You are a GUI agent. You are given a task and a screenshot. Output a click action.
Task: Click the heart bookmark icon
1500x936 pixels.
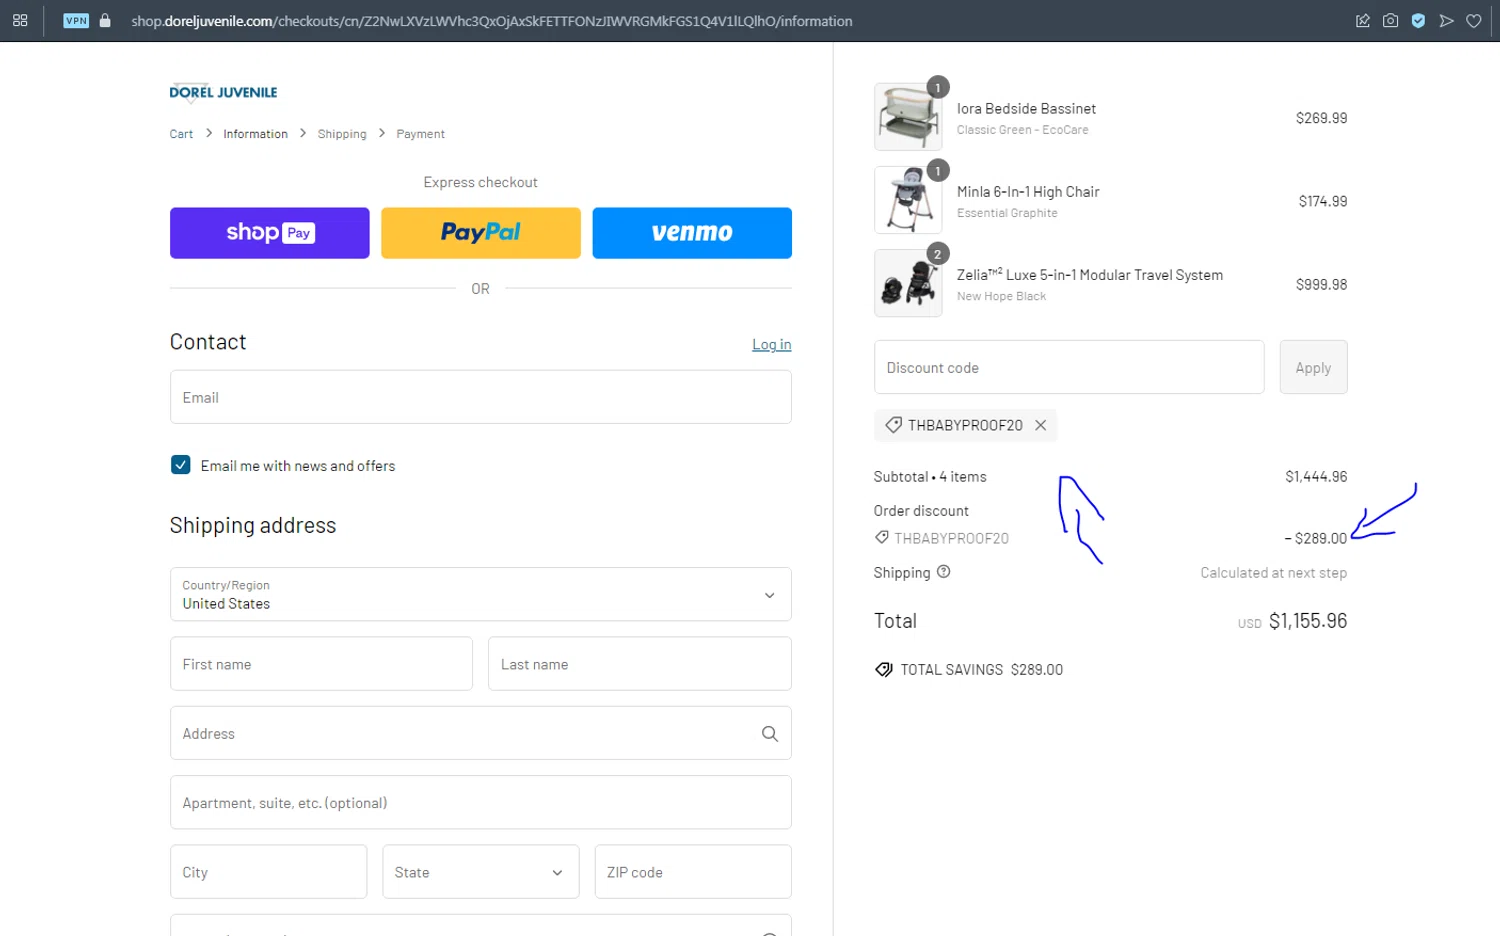[x=1474, y=20]
